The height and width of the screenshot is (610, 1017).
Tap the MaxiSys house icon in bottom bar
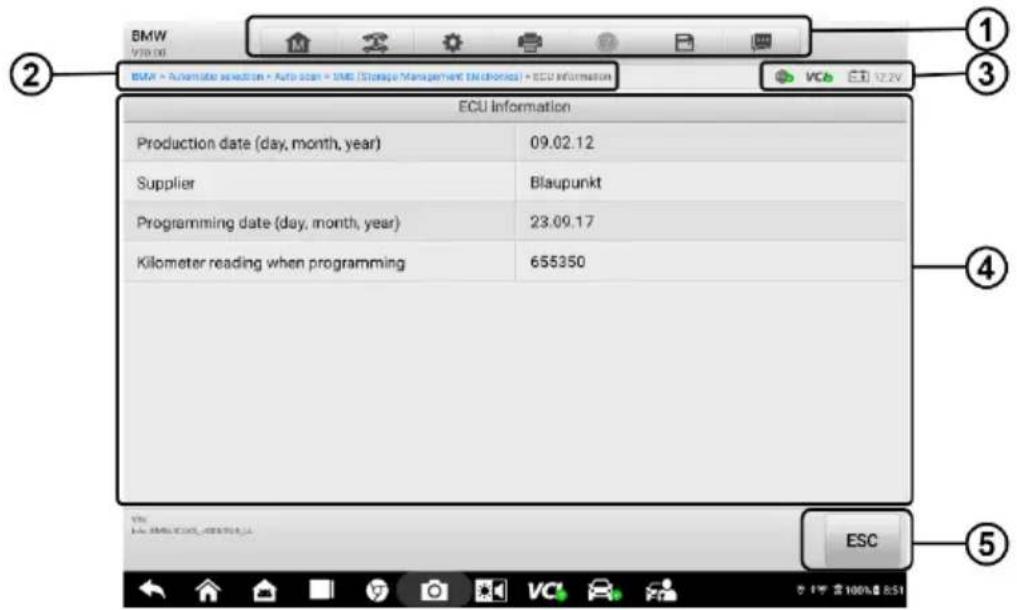[265, 591]
